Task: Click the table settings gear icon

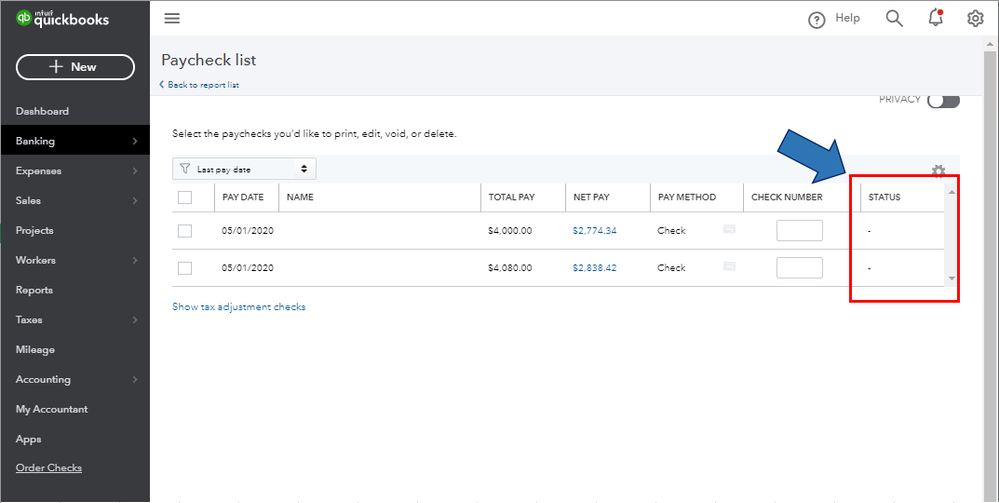Action: [x=938, y=171]
